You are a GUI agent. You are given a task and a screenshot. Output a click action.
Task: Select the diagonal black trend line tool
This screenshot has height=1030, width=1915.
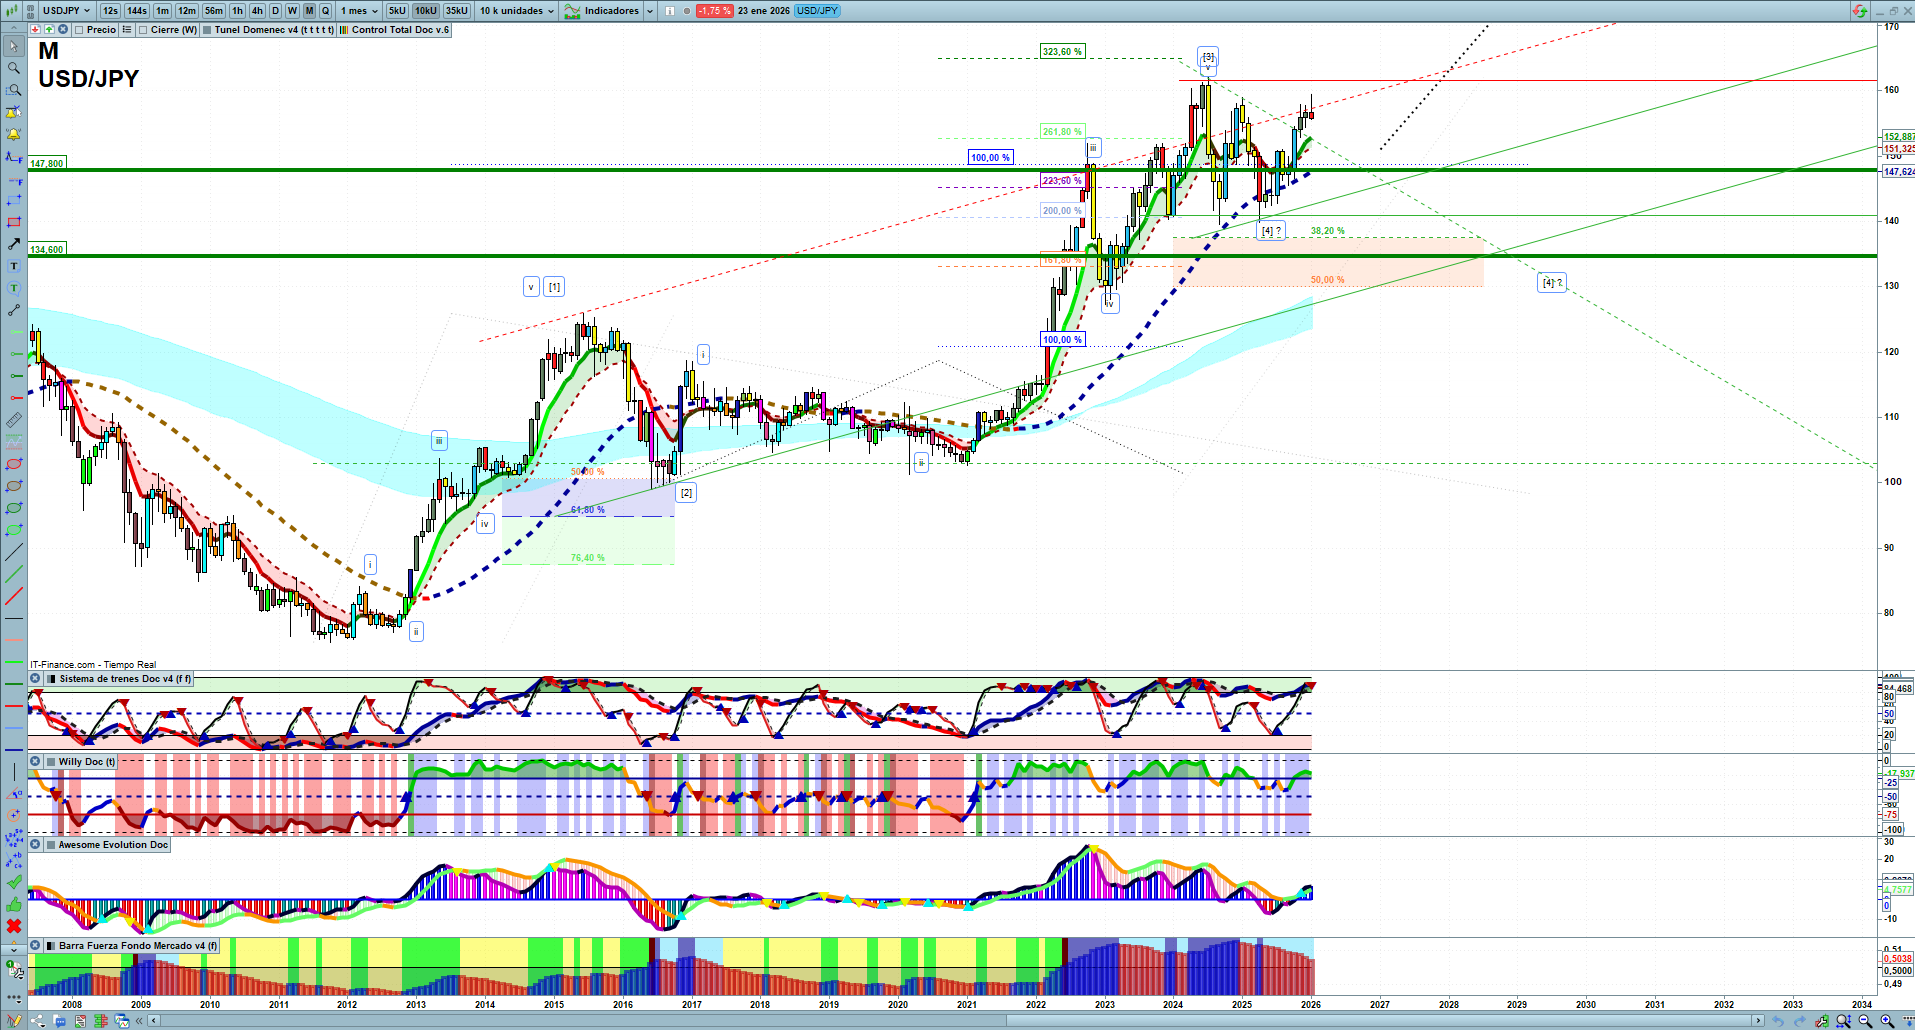click(x=14, y=552)
